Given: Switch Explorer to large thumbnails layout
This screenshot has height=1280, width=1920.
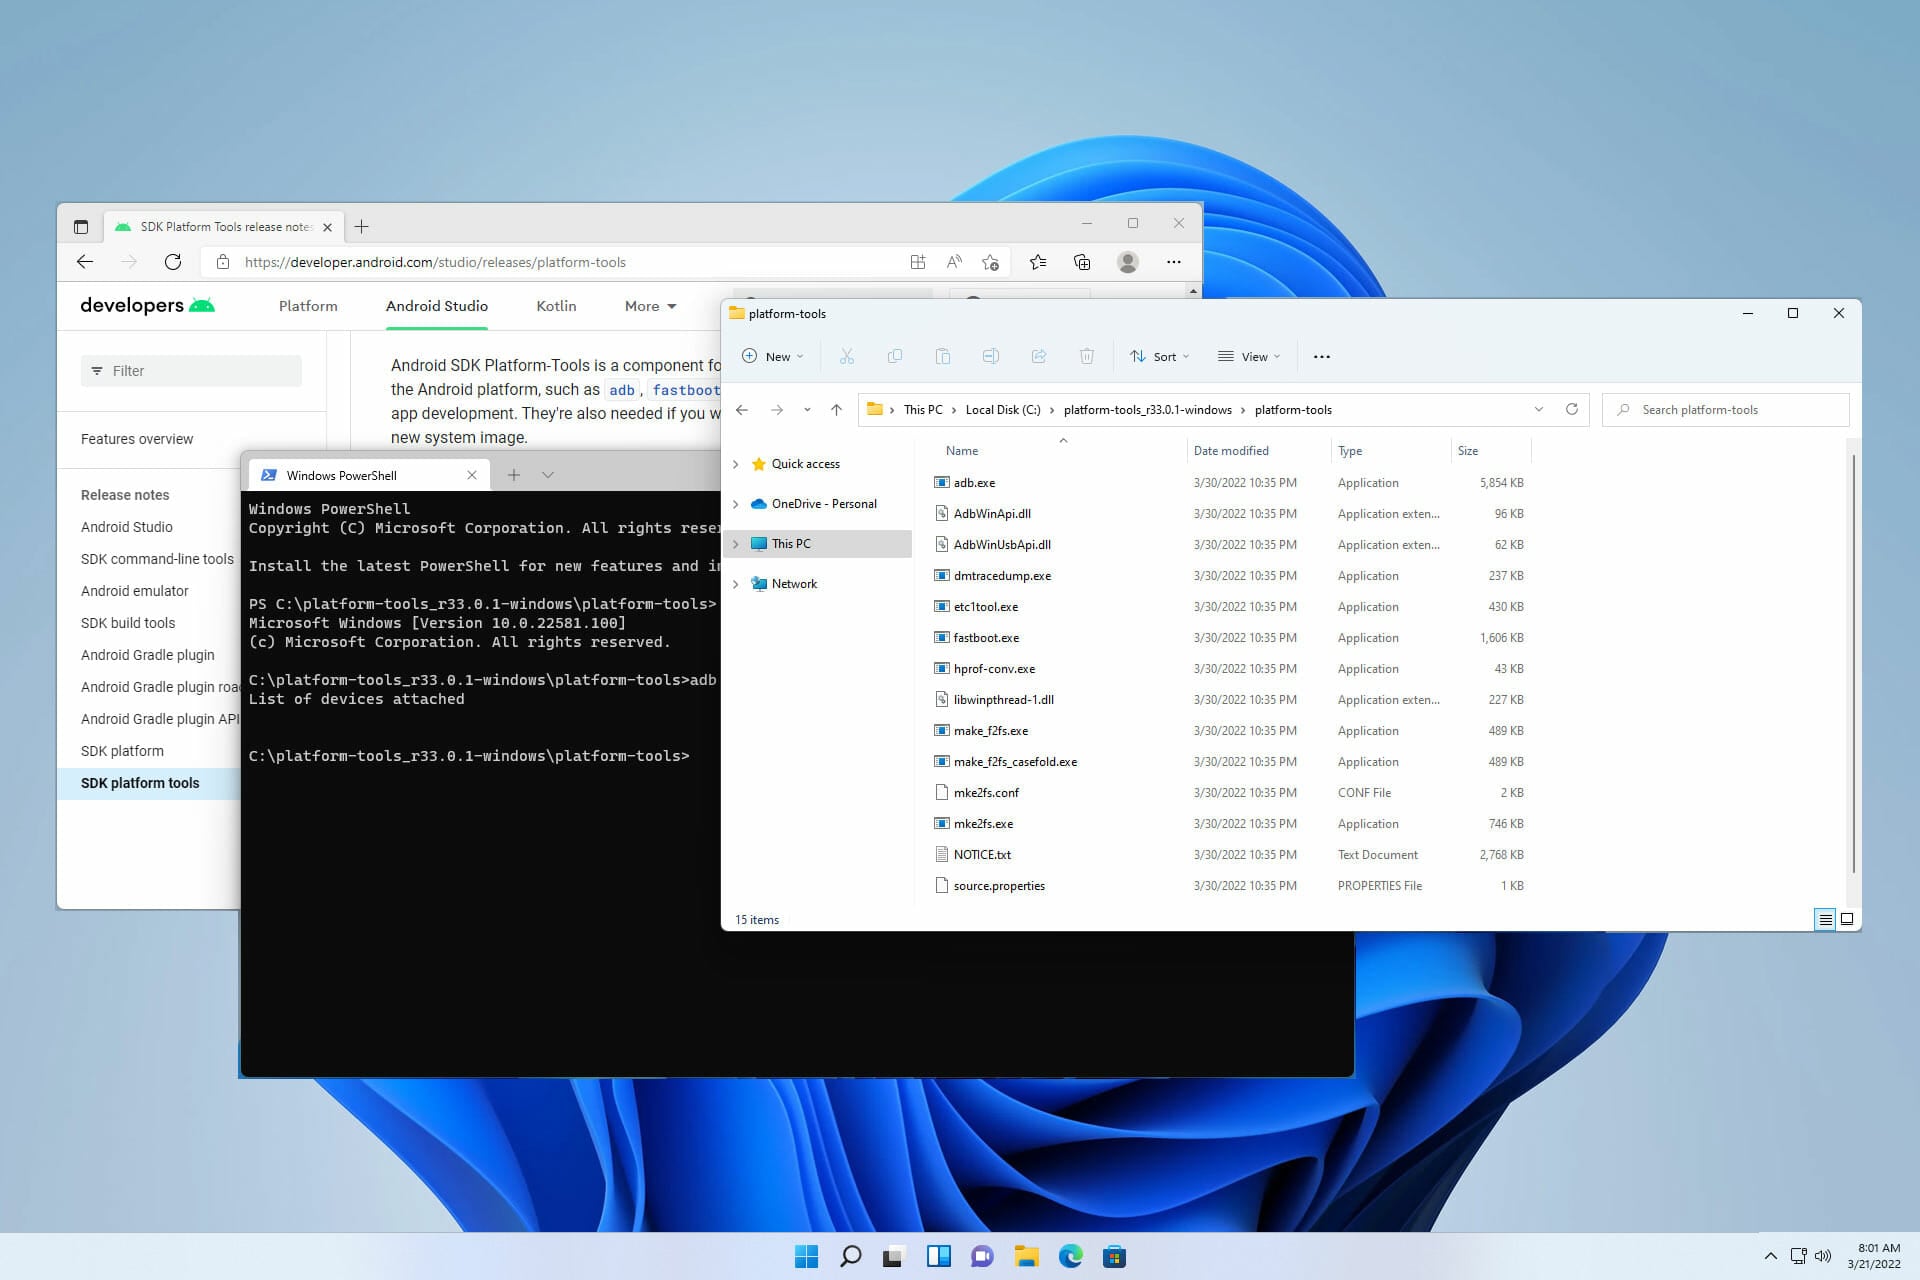Looking at the screenshot, I should click(1848, 919).
